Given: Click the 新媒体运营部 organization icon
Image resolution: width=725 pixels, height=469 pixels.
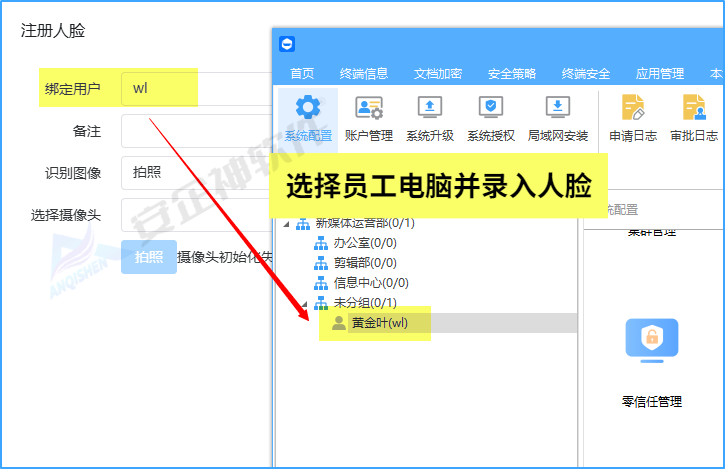Looking at the screenshot, I should 303,224.
